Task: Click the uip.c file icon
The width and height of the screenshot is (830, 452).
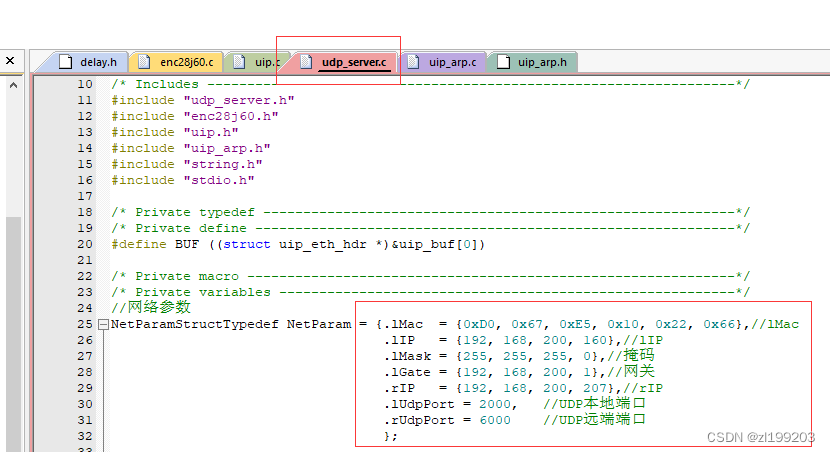Action: (239, 62)
